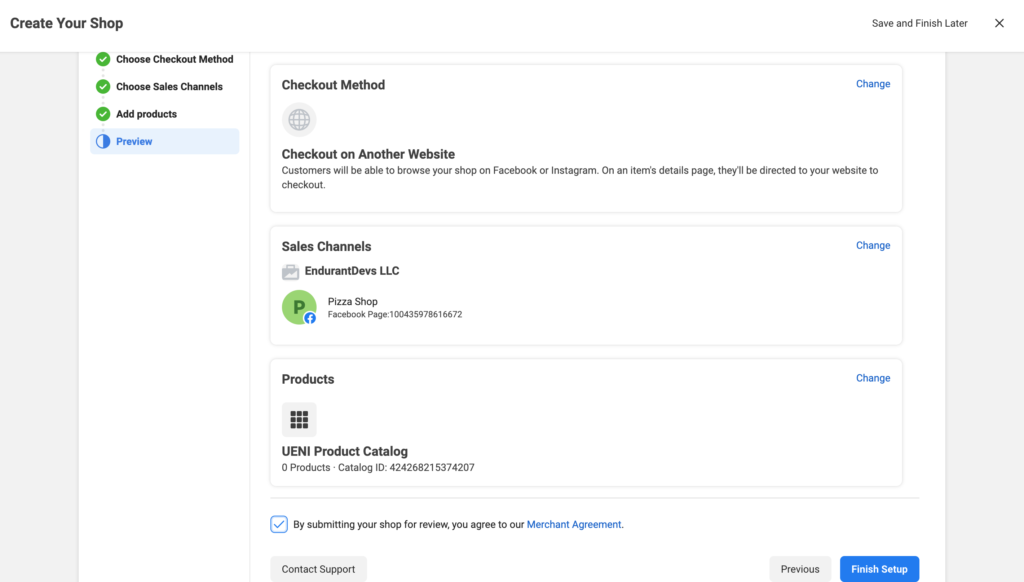The height and width of the screenshot is (582, 1024).
Task: Close the Create Your Shop dialog
Action: pos(999,23)
